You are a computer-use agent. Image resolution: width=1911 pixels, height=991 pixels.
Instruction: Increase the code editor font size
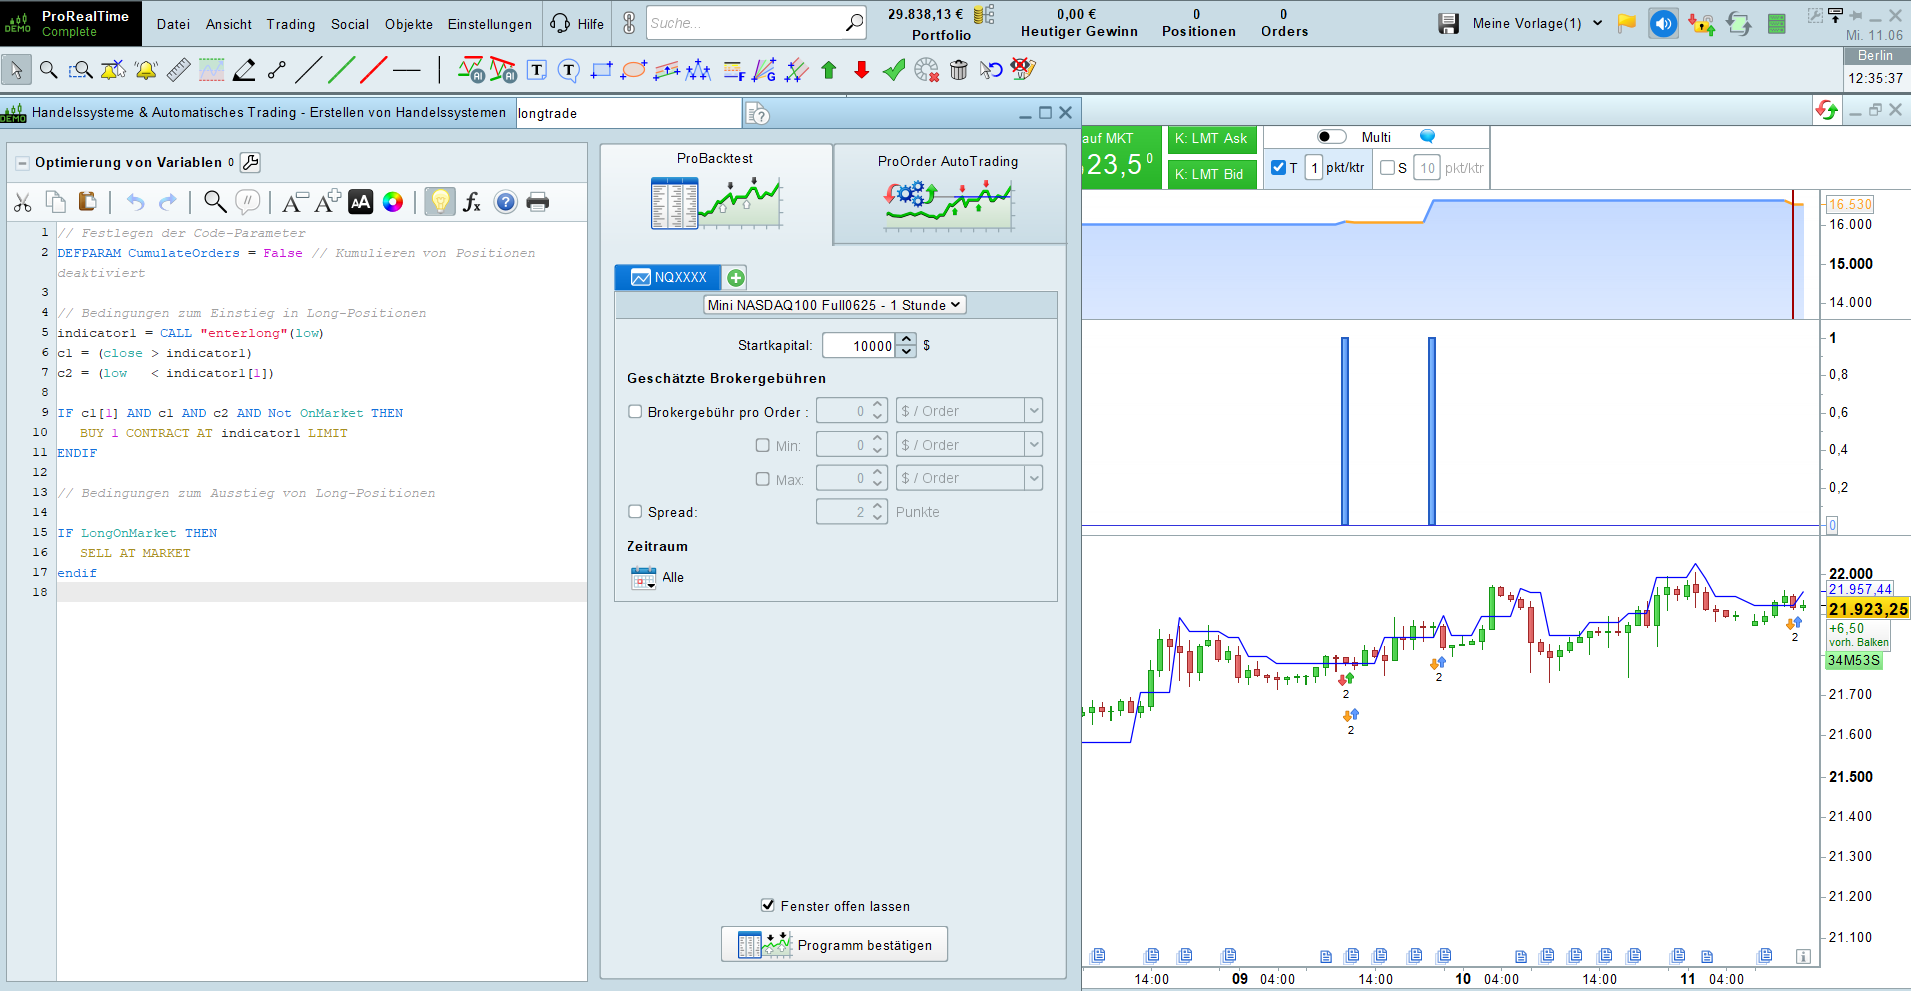click(x=328, y=202)
